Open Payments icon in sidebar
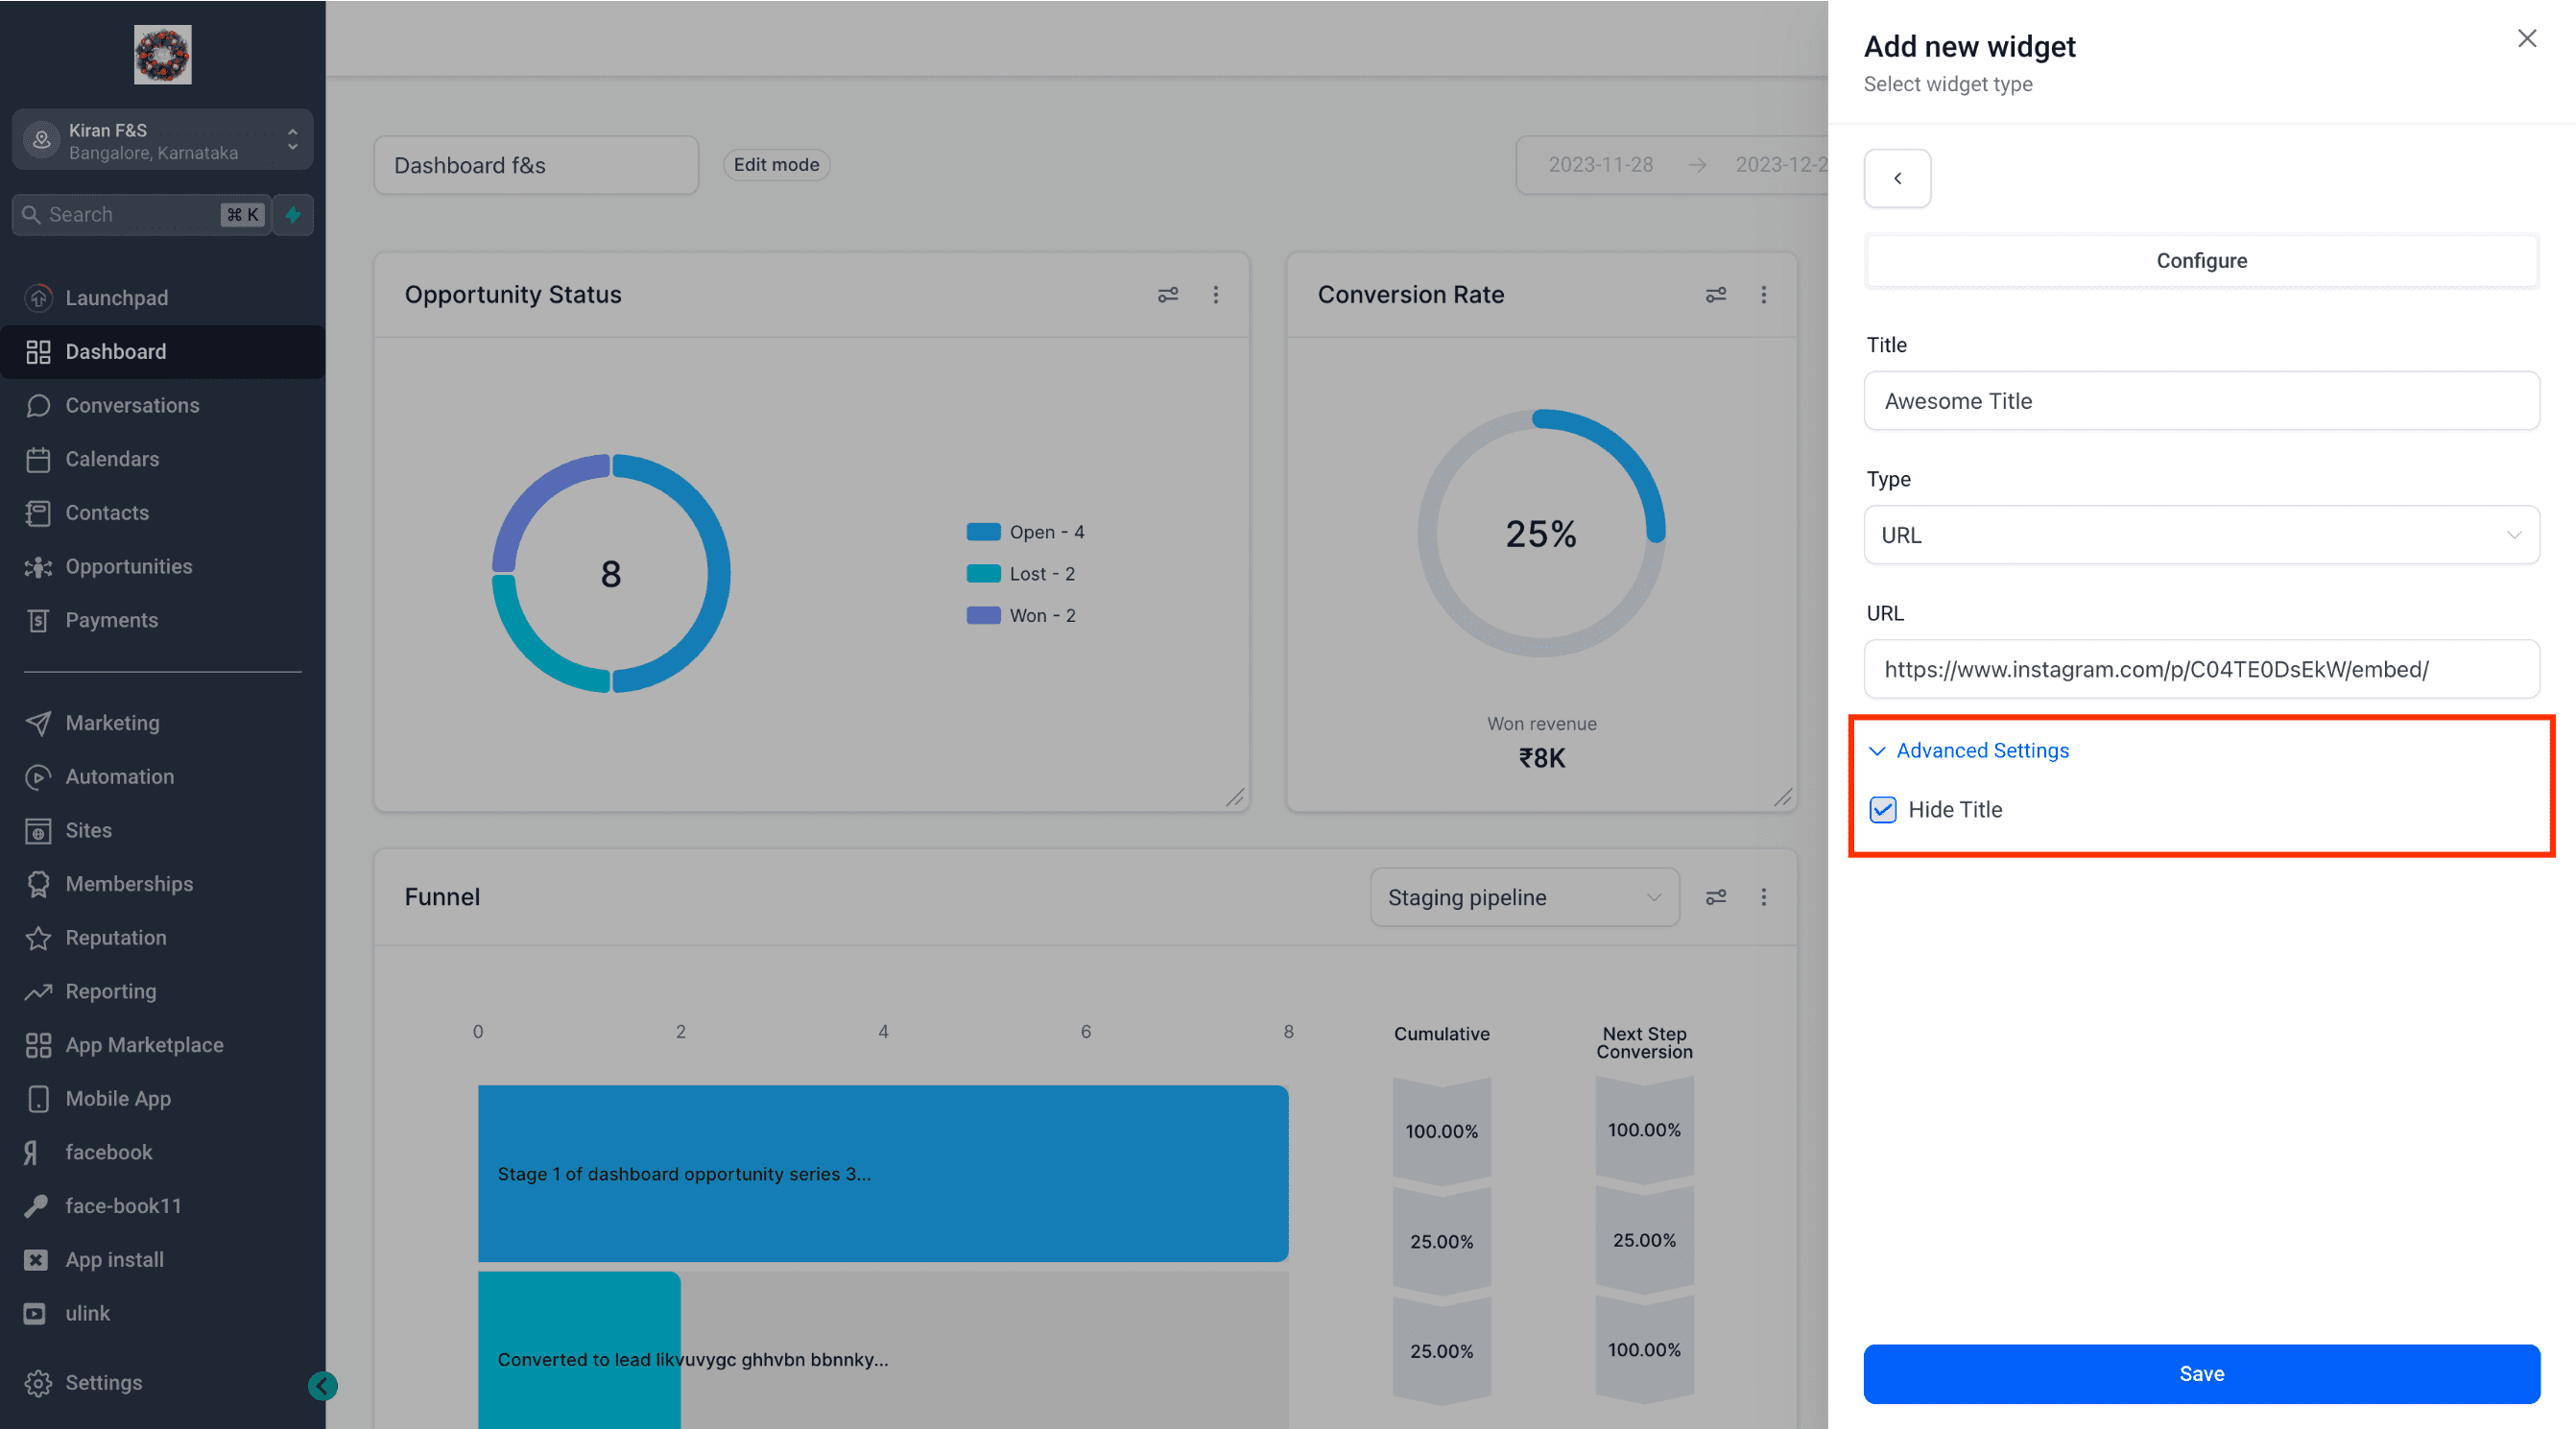The image size is (2576, 1429). click(38, 620)
